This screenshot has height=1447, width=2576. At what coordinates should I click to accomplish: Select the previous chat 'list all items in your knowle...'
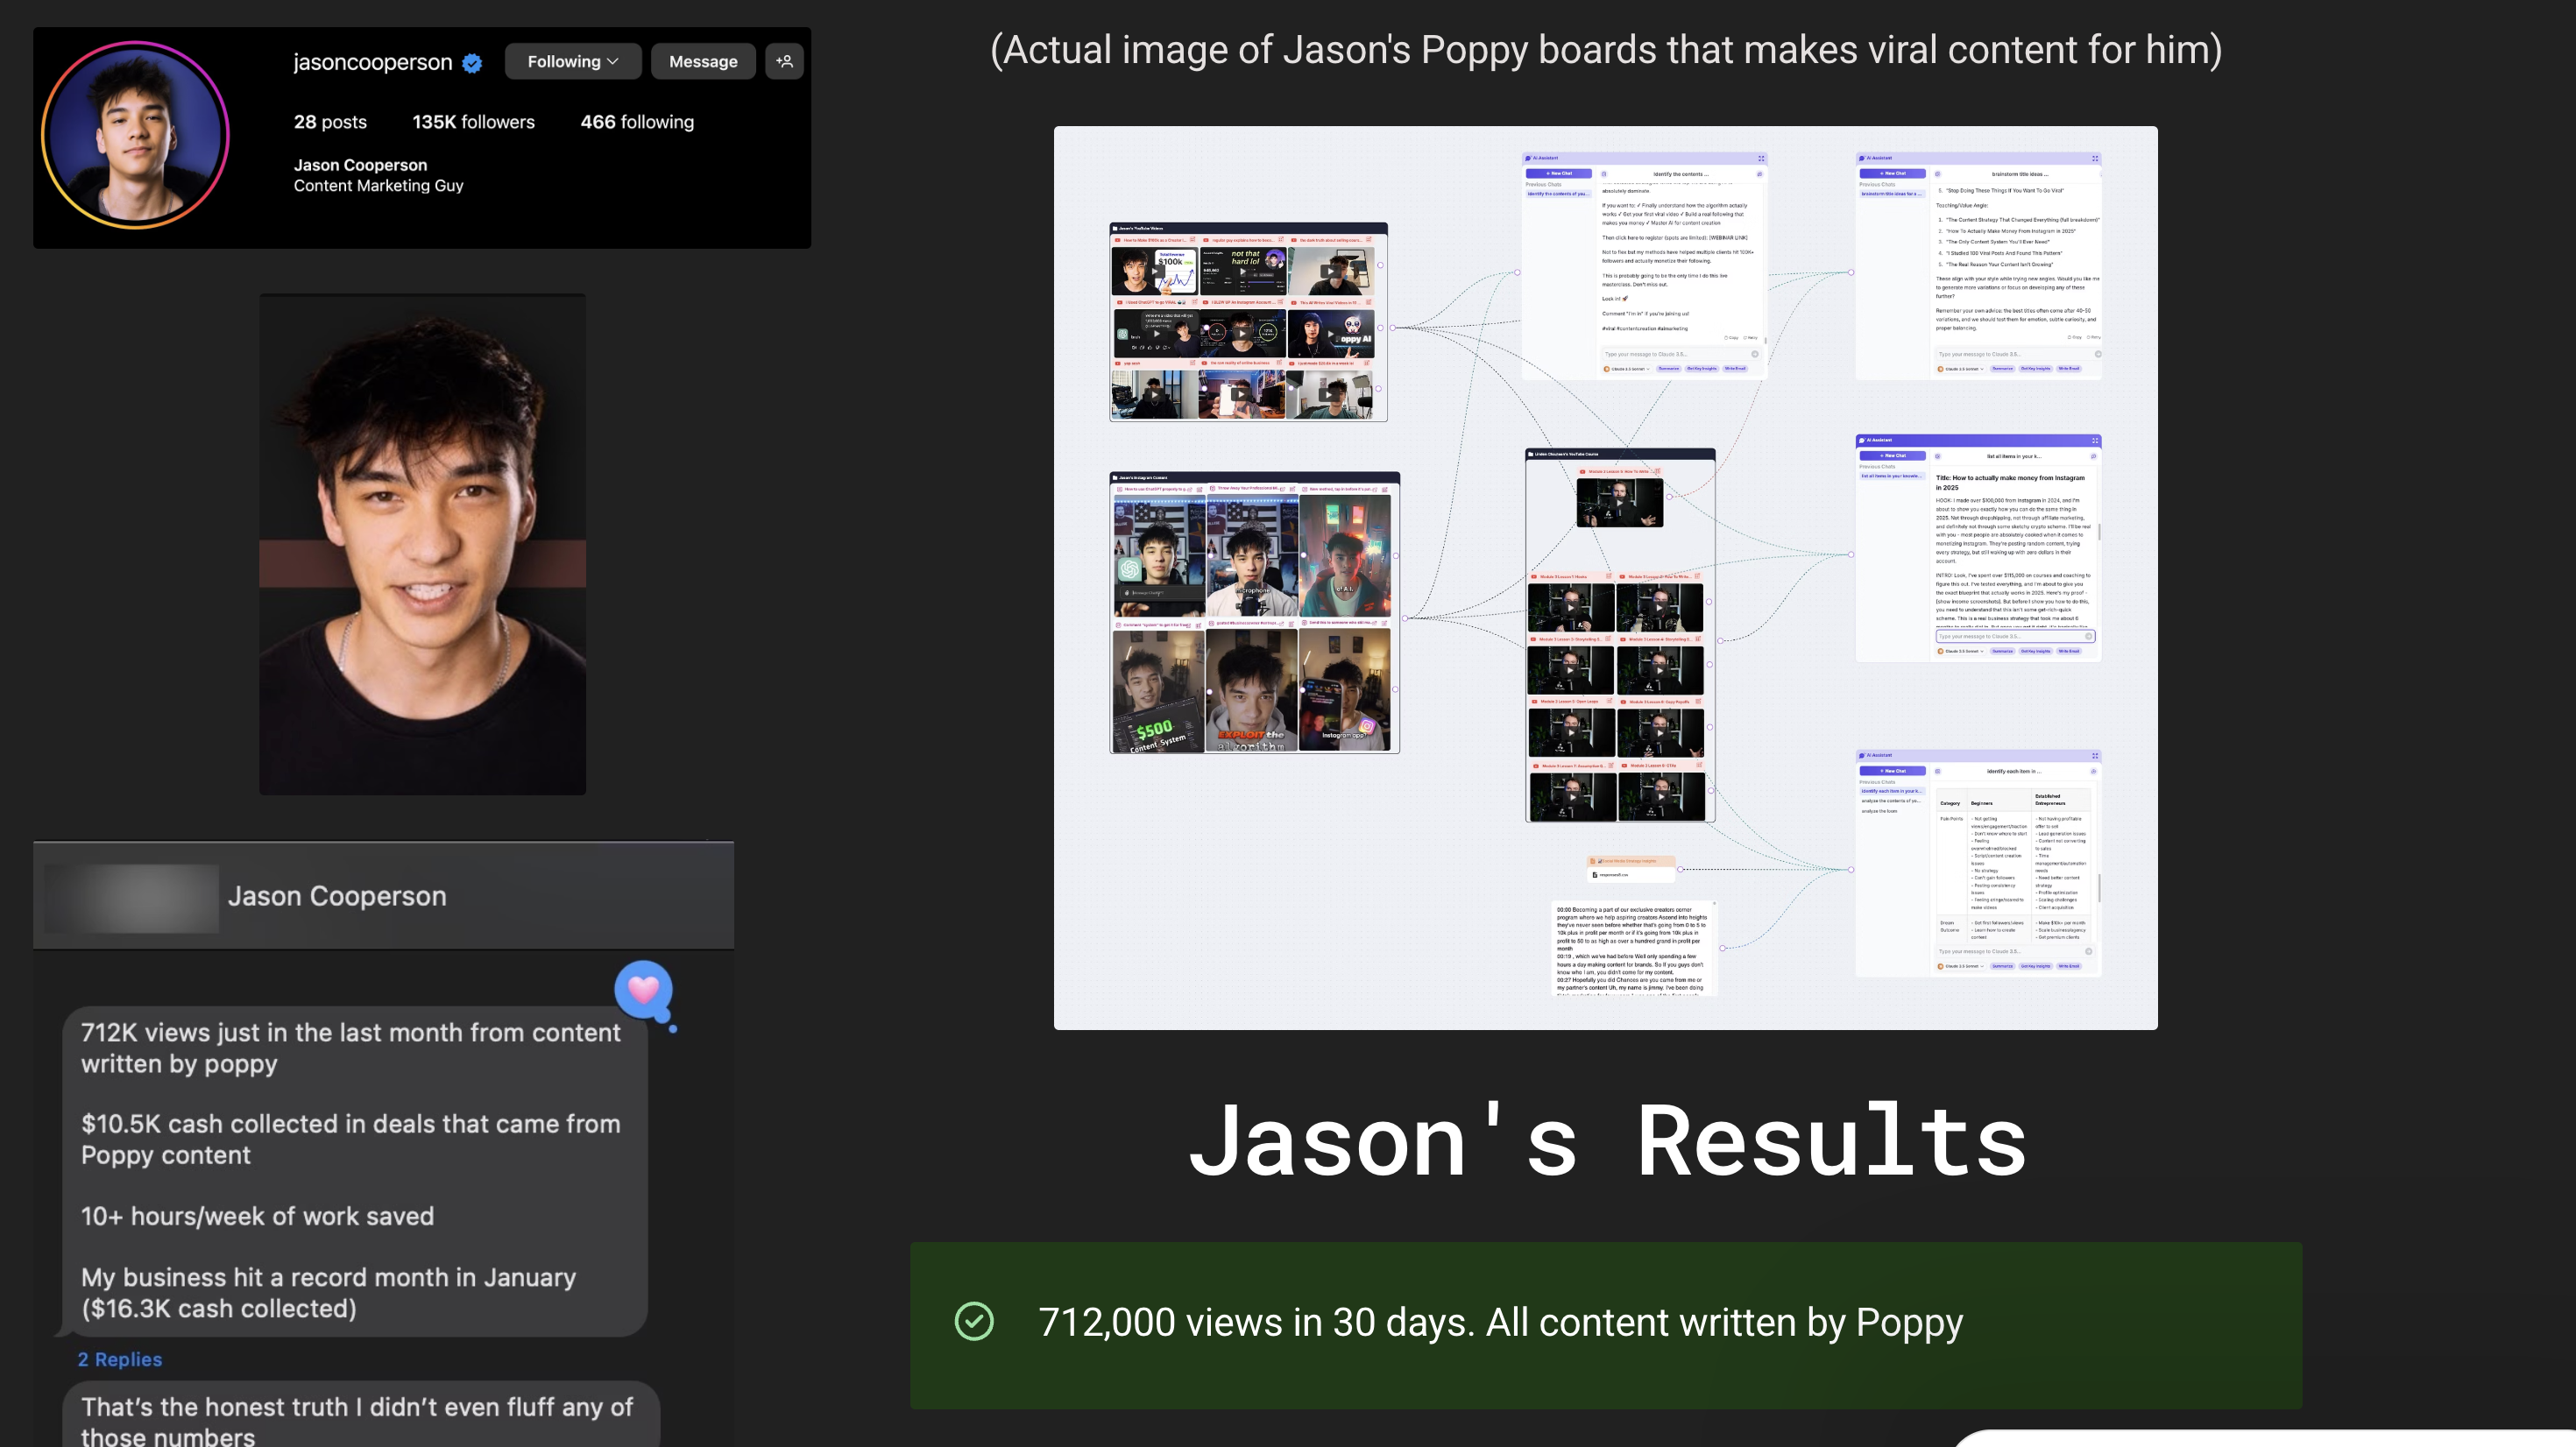[1890, 476]
